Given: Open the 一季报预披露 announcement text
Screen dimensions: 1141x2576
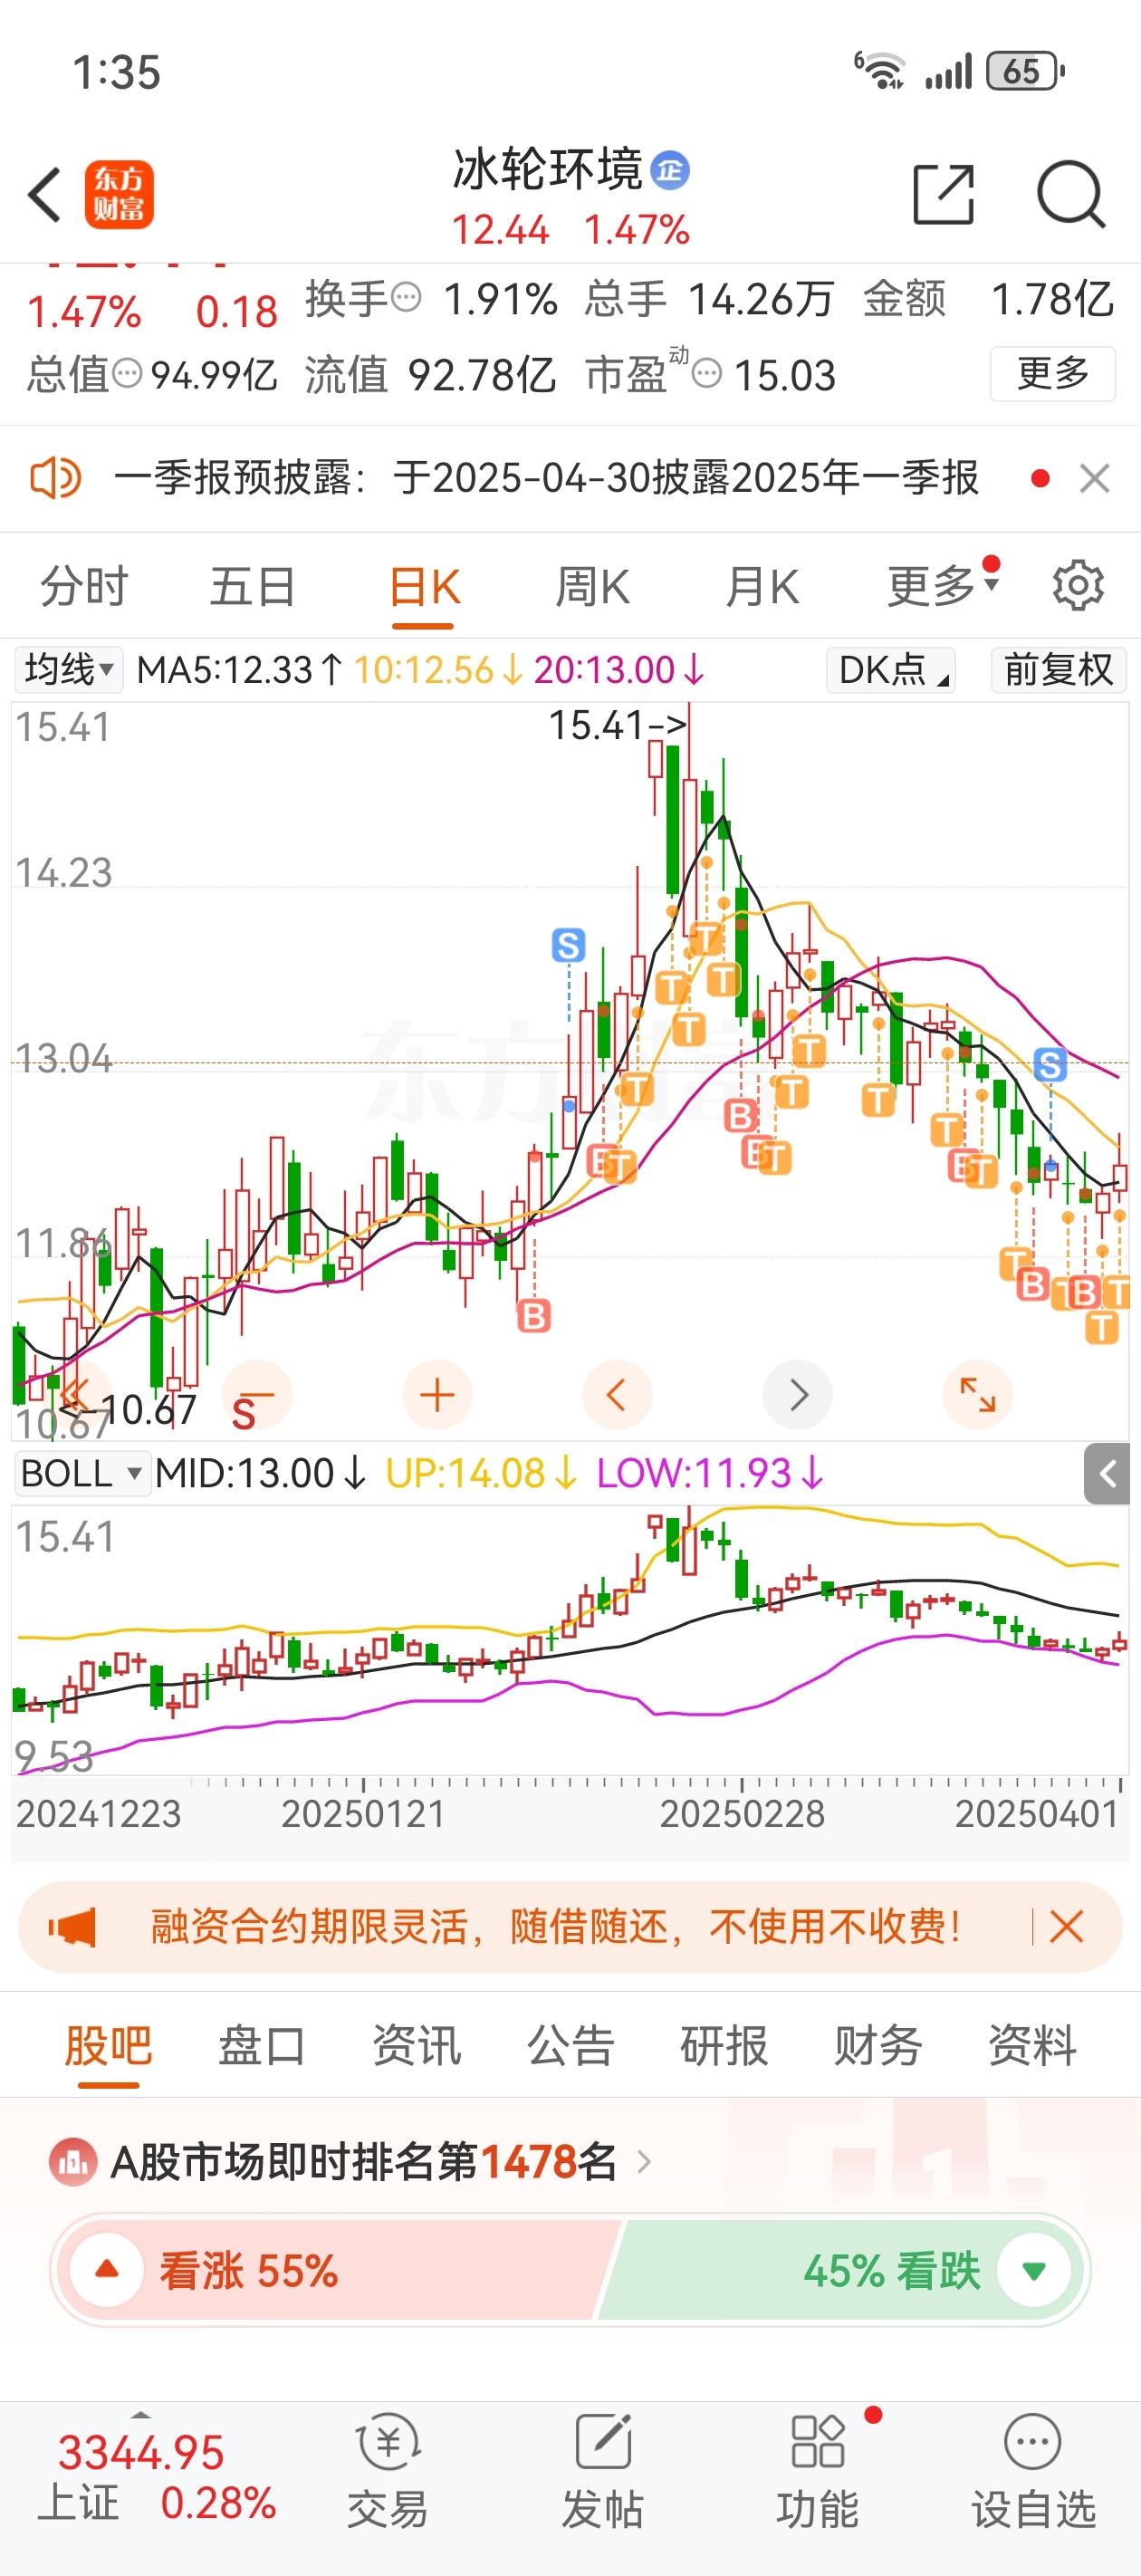Looking at the screenshot, I should point(546,478).
